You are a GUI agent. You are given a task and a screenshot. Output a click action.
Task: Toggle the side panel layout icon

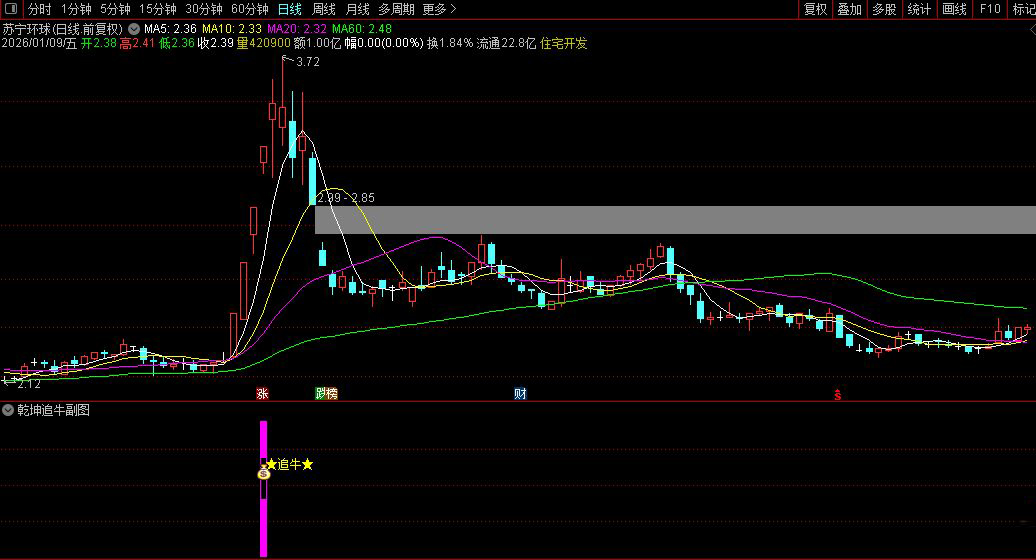11,9
